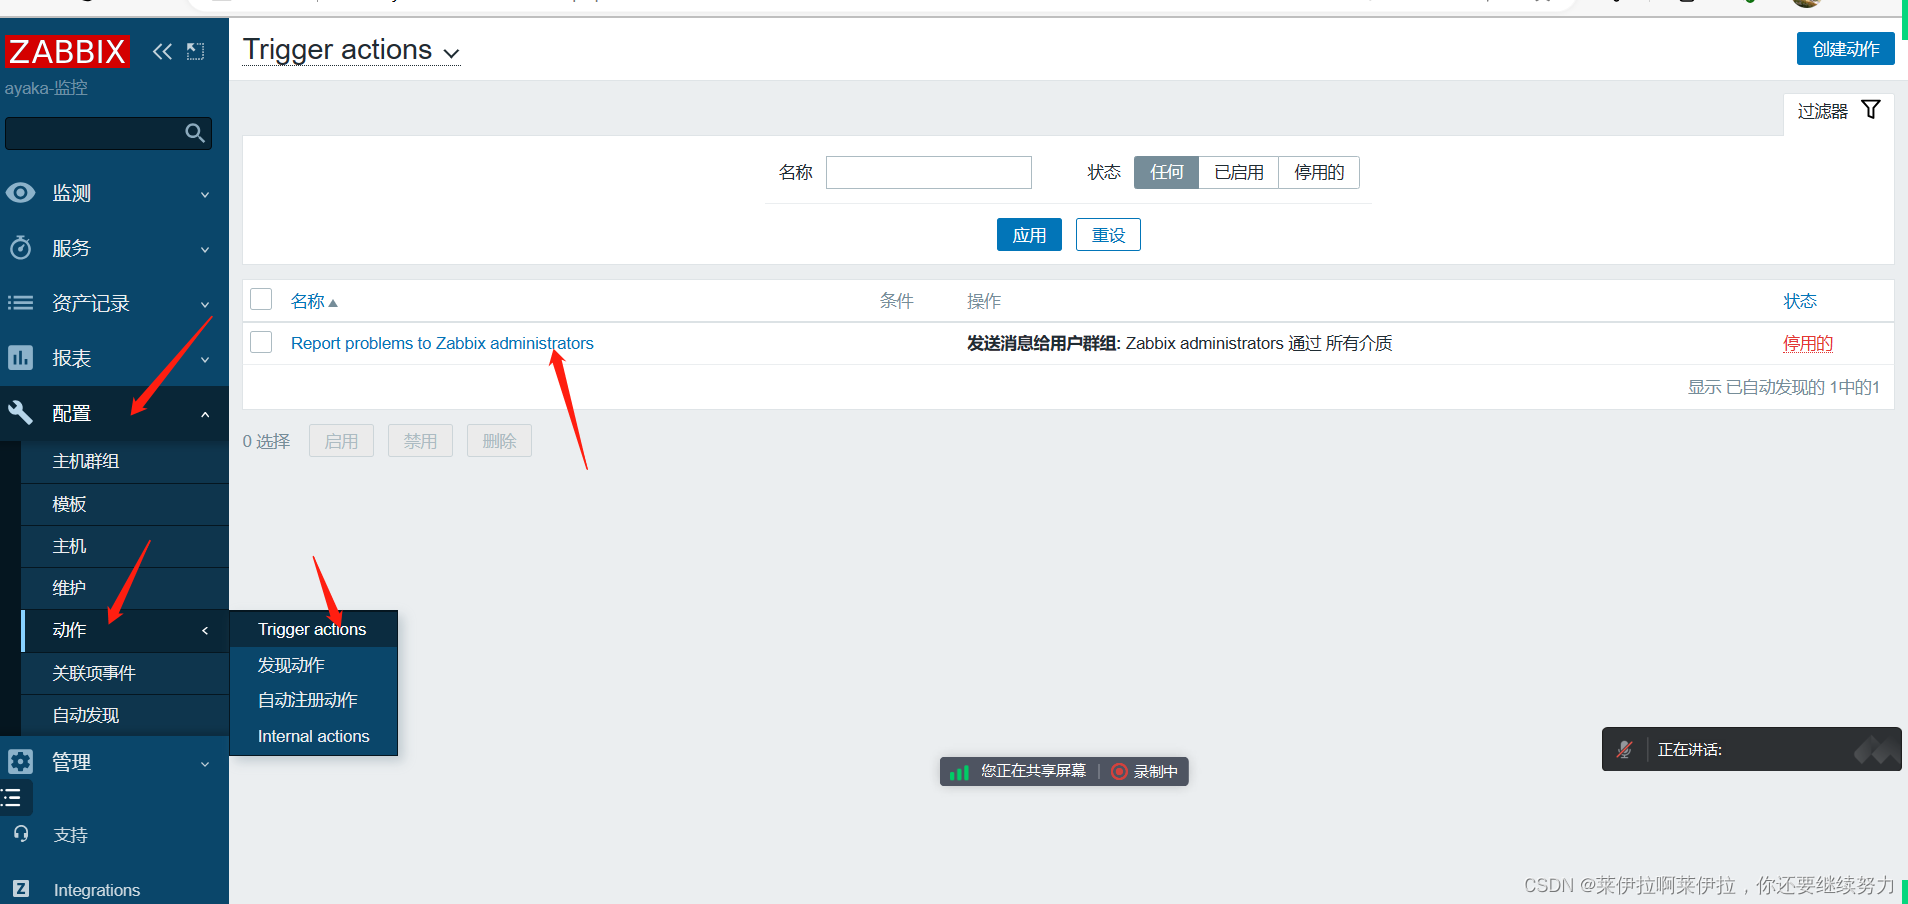
Task: Click the 创建动作 button
Action: tap(1846, 49)
